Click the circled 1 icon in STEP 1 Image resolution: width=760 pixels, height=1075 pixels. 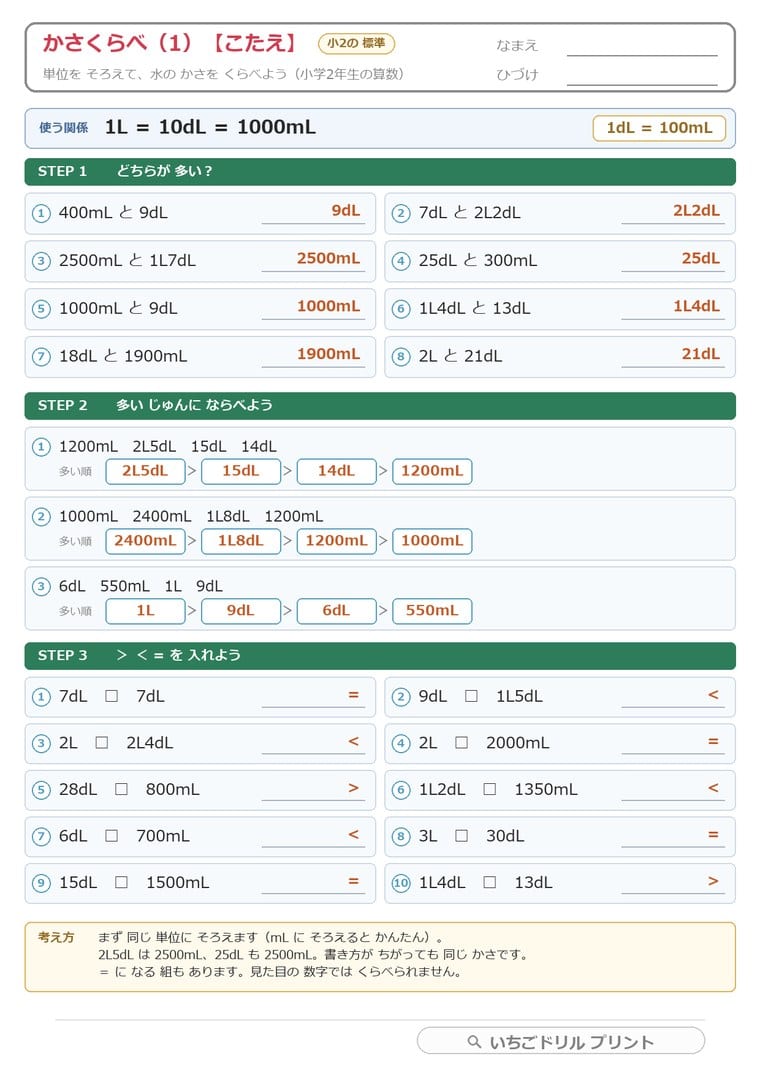click(41, 213)
